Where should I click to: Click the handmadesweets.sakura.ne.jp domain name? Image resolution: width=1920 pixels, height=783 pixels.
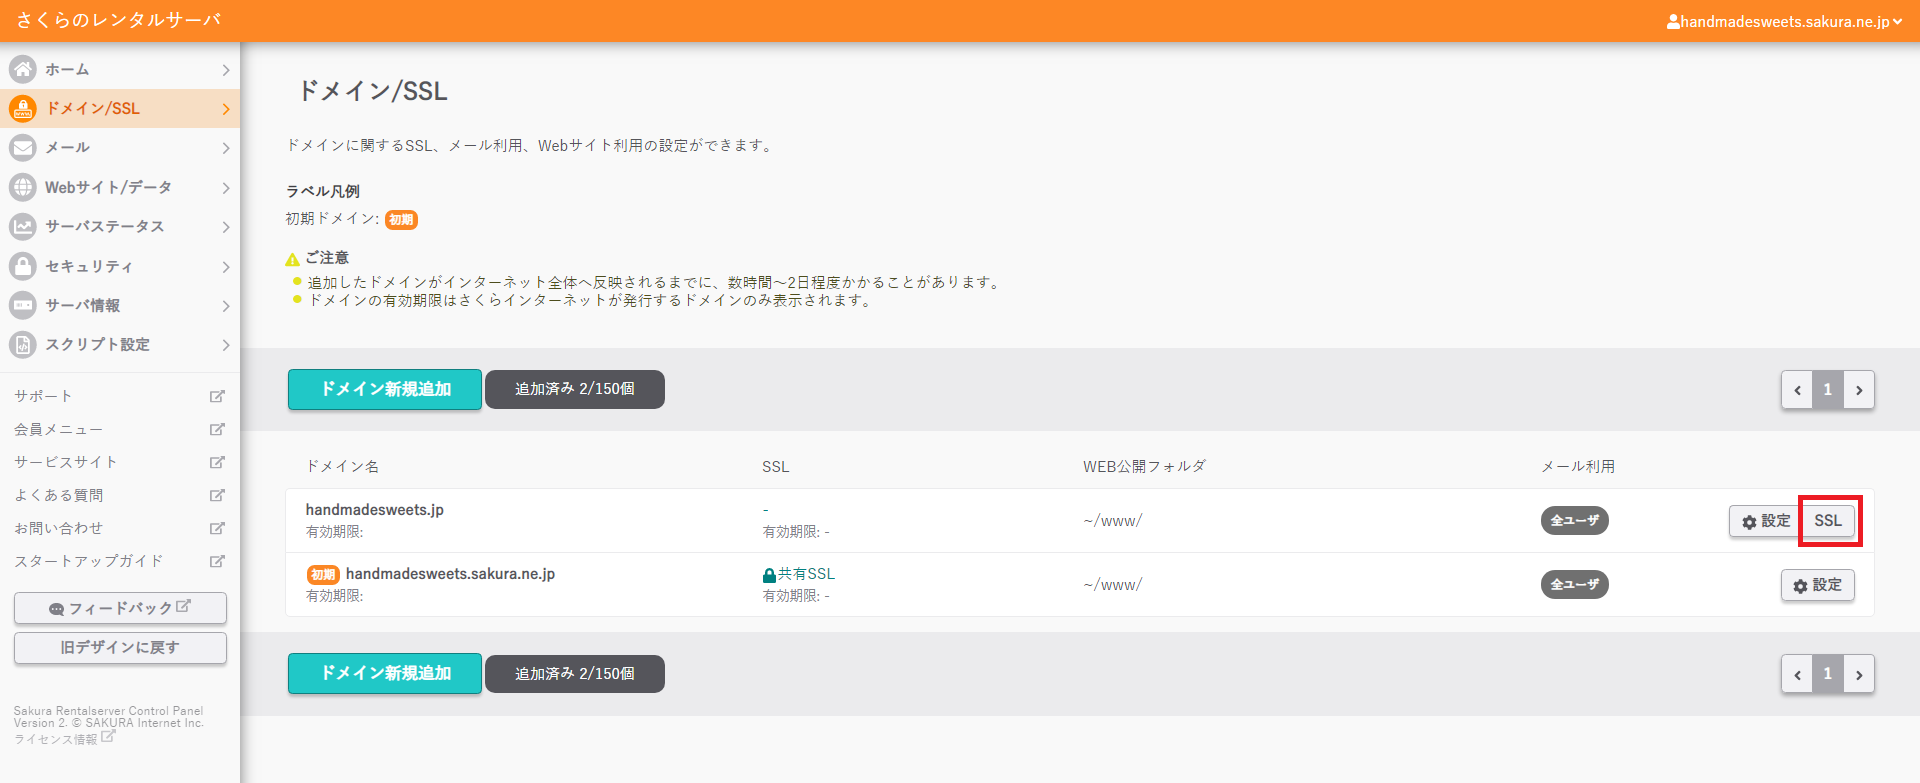(450, 574)
